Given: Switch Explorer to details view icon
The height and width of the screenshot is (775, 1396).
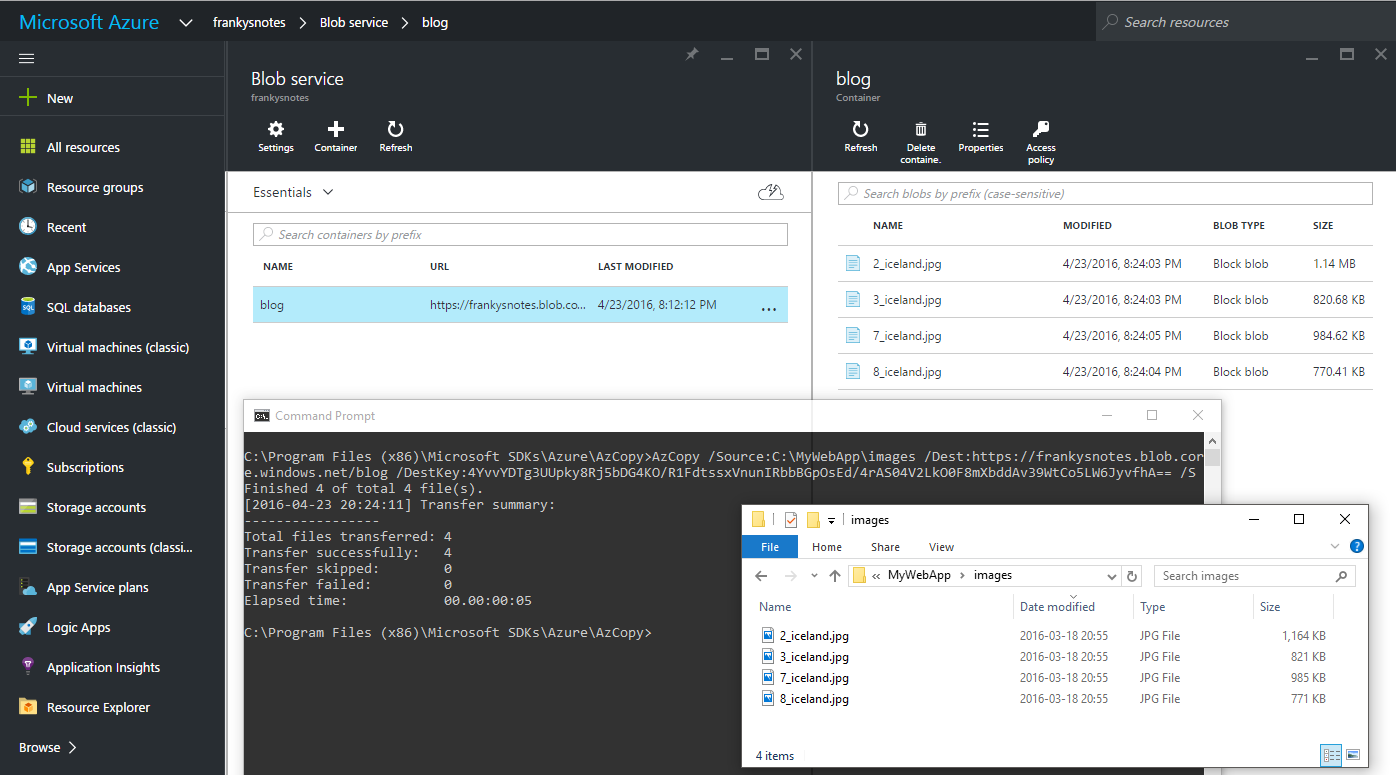Looking at the screenshot, I should pos(1331,755).
